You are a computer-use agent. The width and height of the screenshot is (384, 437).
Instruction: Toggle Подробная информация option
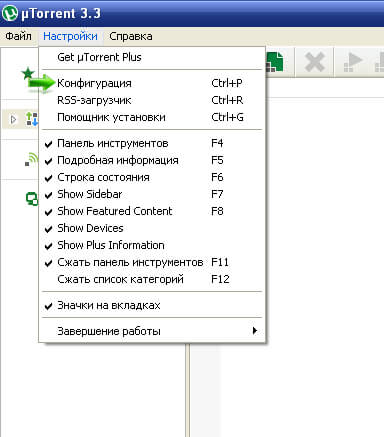click(152, 160)
